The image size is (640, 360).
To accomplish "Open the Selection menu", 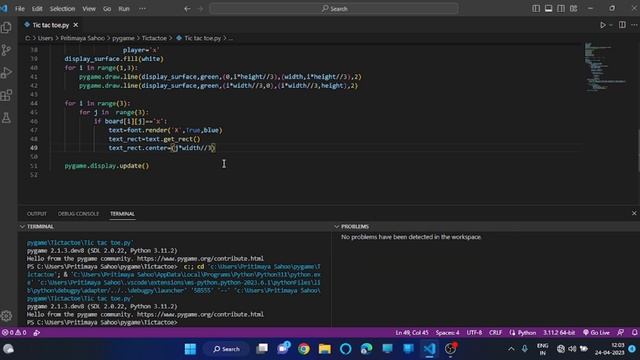I will click(62, 9).
